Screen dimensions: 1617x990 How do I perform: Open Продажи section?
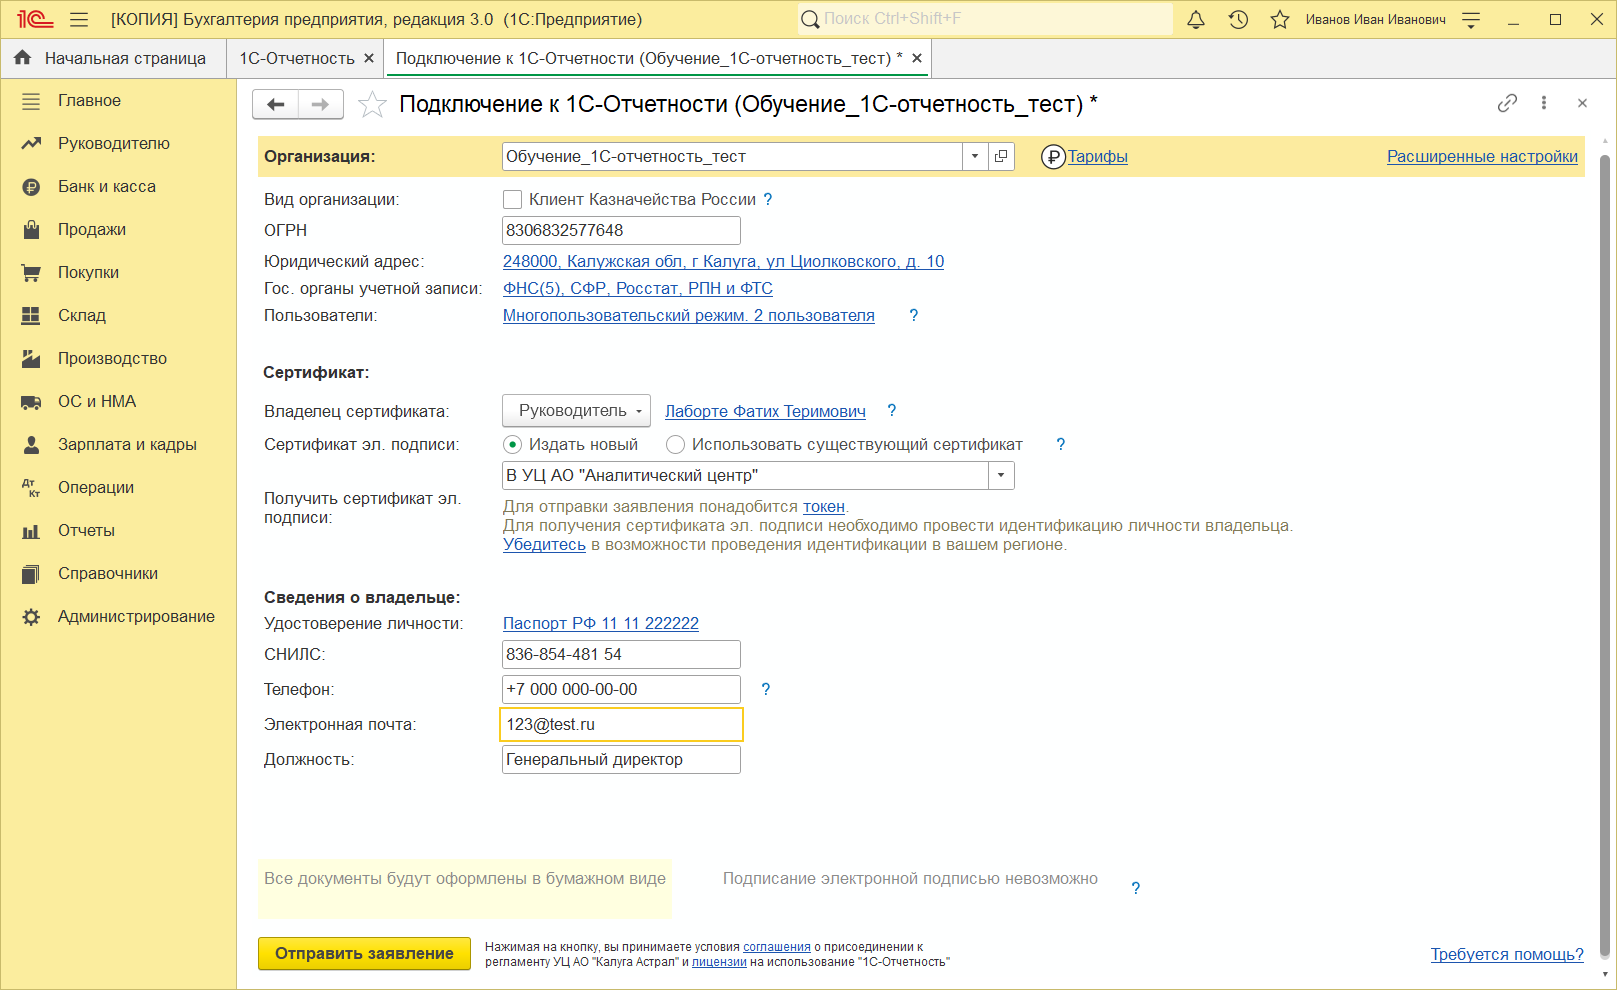point(118,229)
